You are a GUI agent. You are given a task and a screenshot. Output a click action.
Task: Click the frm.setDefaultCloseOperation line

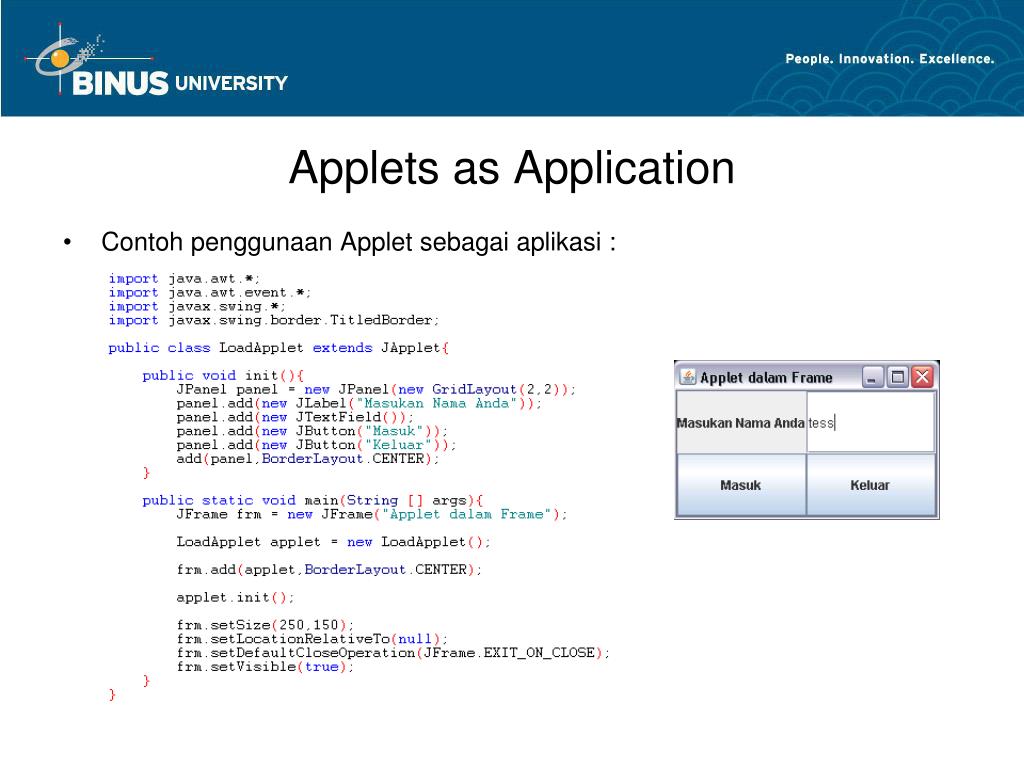[x=393, y=652]
